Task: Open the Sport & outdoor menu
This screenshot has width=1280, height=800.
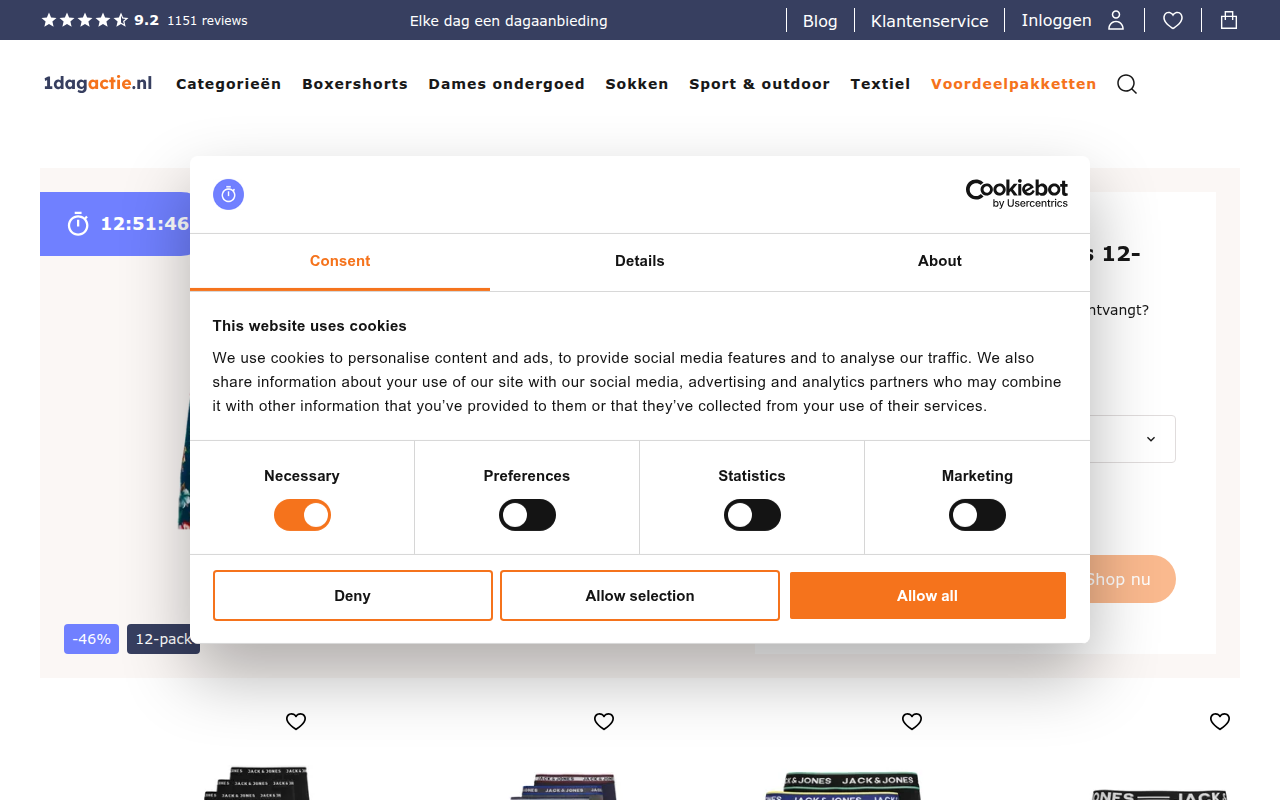Action: tap(760, 84)
